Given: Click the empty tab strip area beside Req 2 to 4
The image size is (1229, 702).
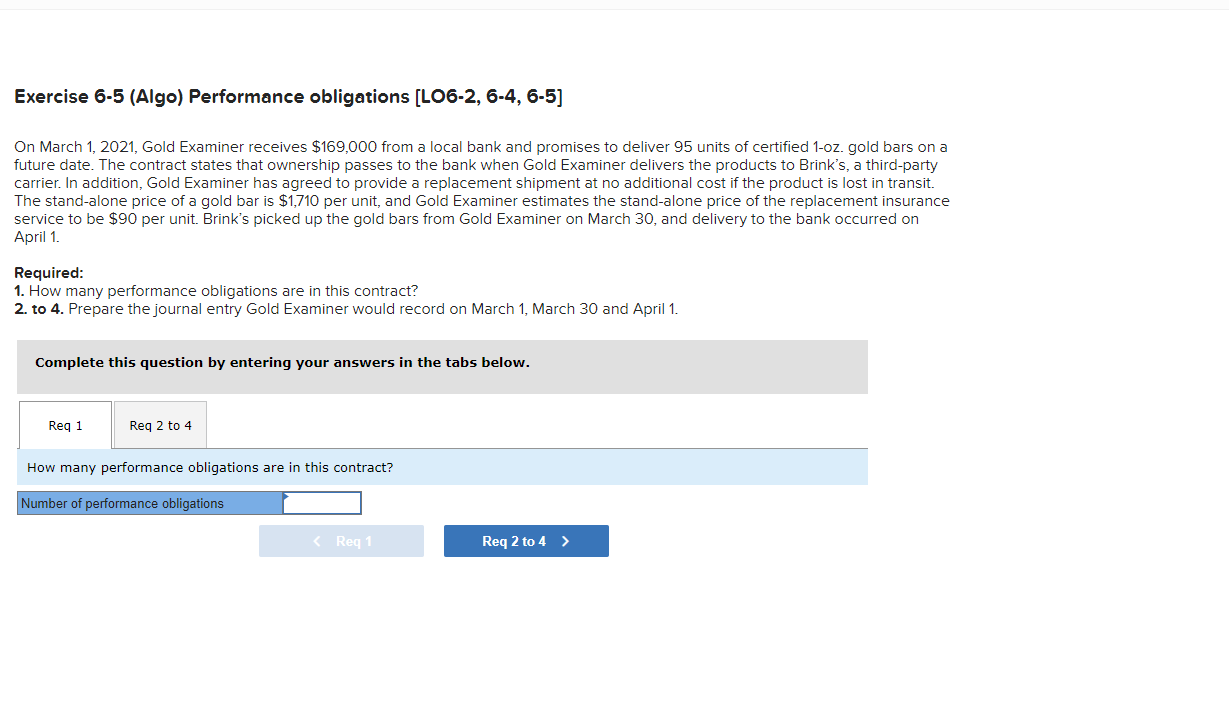Looking at the screenshot, I should point(500,424).
